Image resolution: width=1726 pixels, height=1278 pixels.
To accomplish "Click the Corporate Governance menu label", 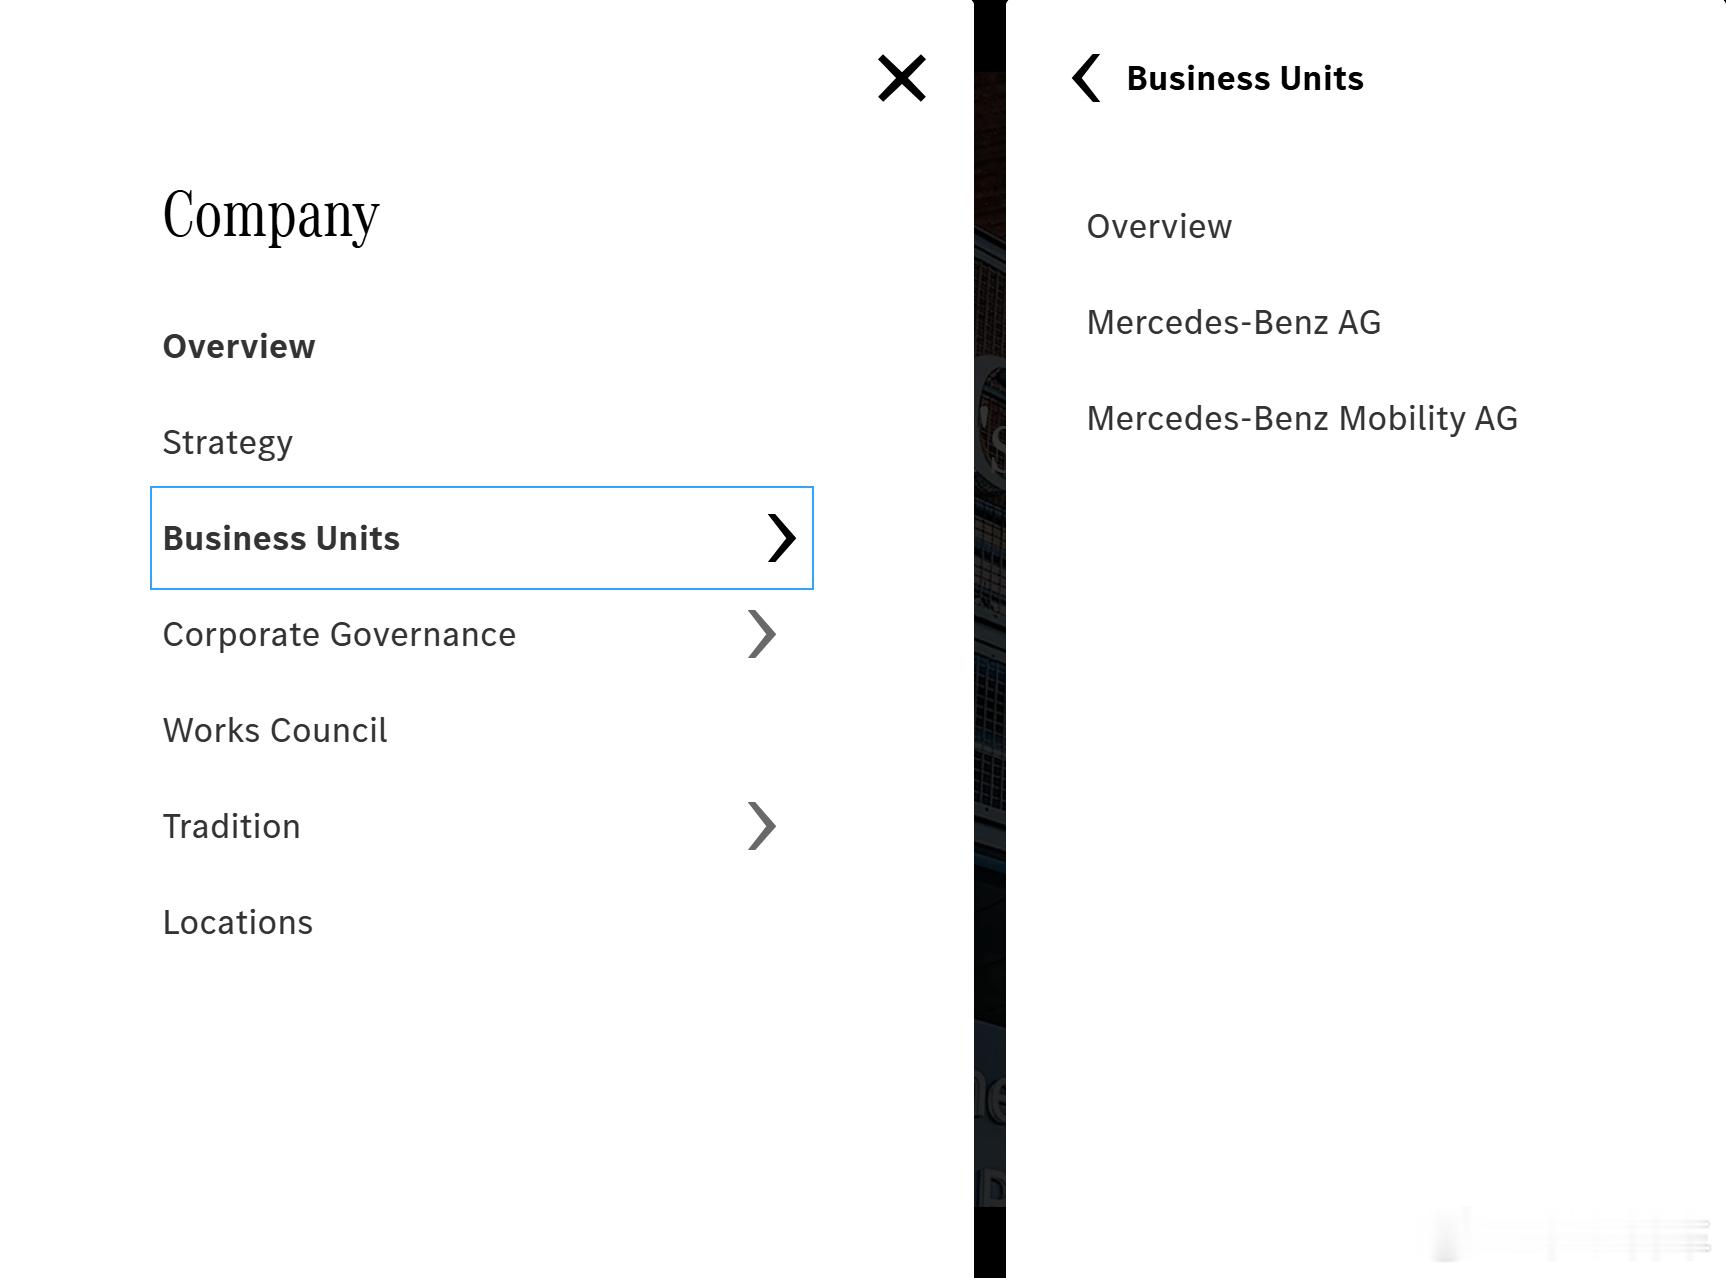I will click(x=339, y=634).
